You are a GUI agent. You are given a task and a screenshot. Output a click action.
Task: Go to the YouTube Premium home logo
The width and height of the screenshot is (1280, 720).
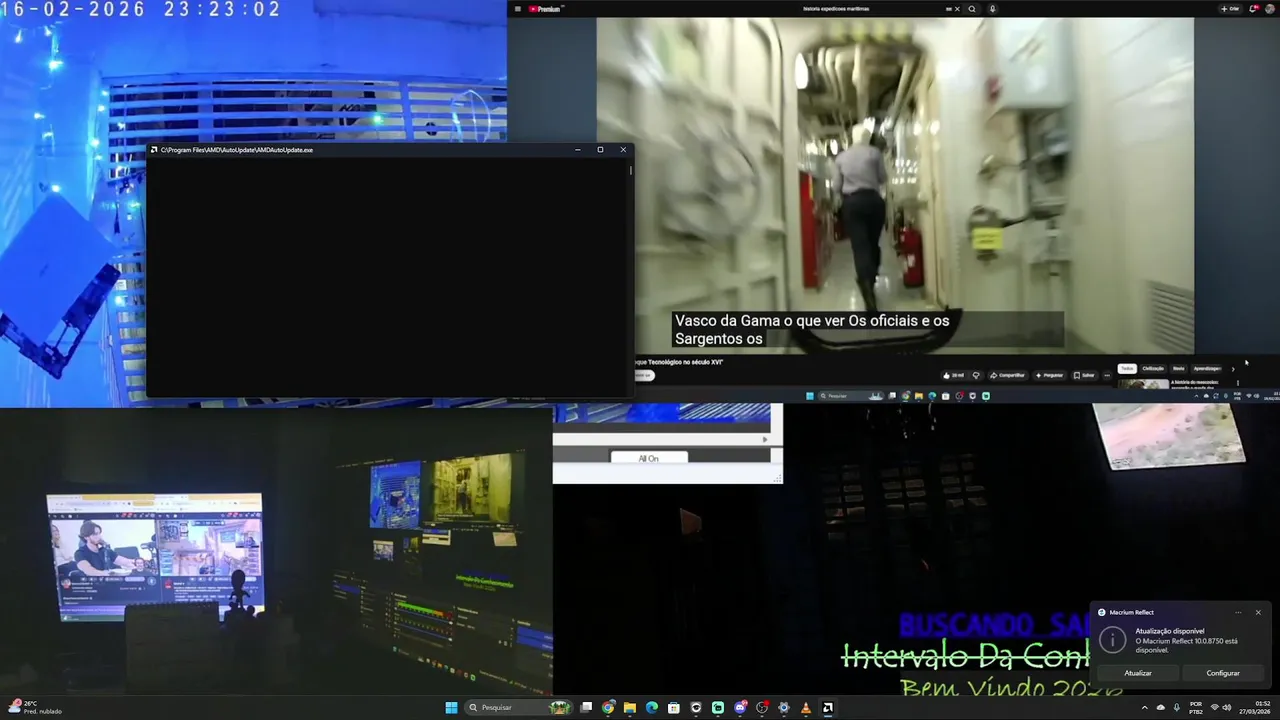[546, 9]
